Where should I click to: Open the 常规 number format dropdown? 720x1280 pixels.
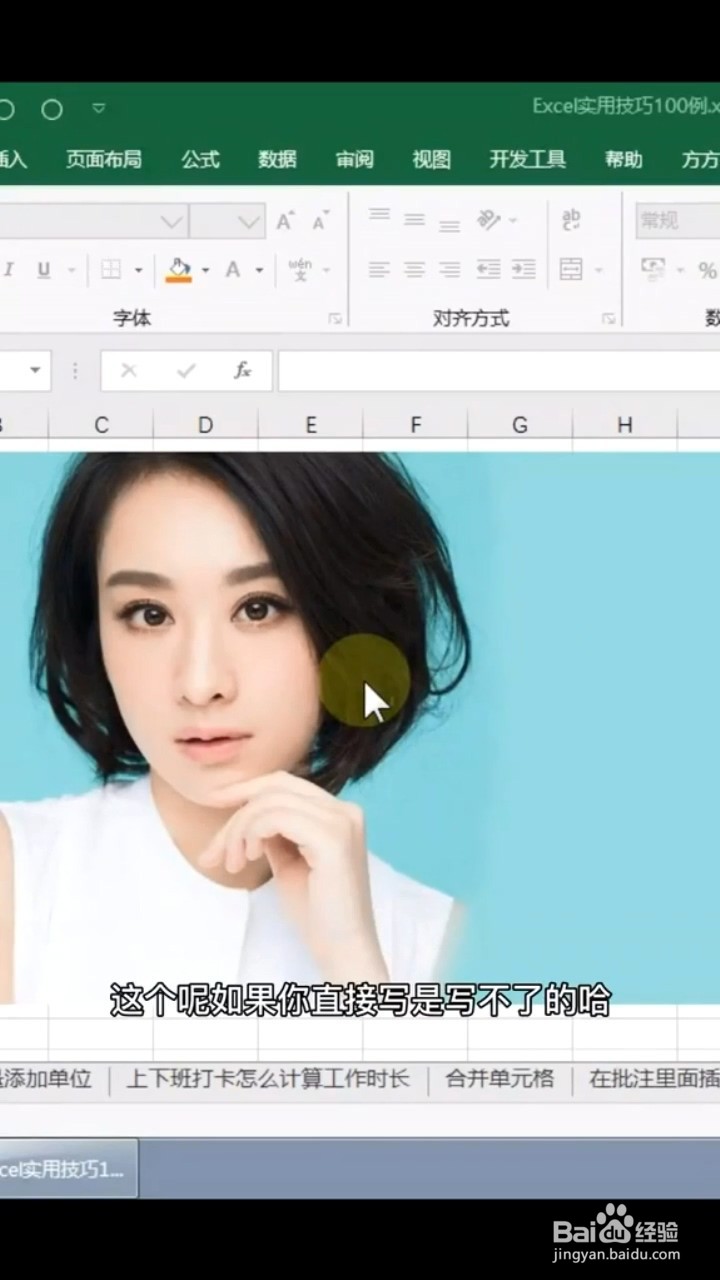[677, 221]
